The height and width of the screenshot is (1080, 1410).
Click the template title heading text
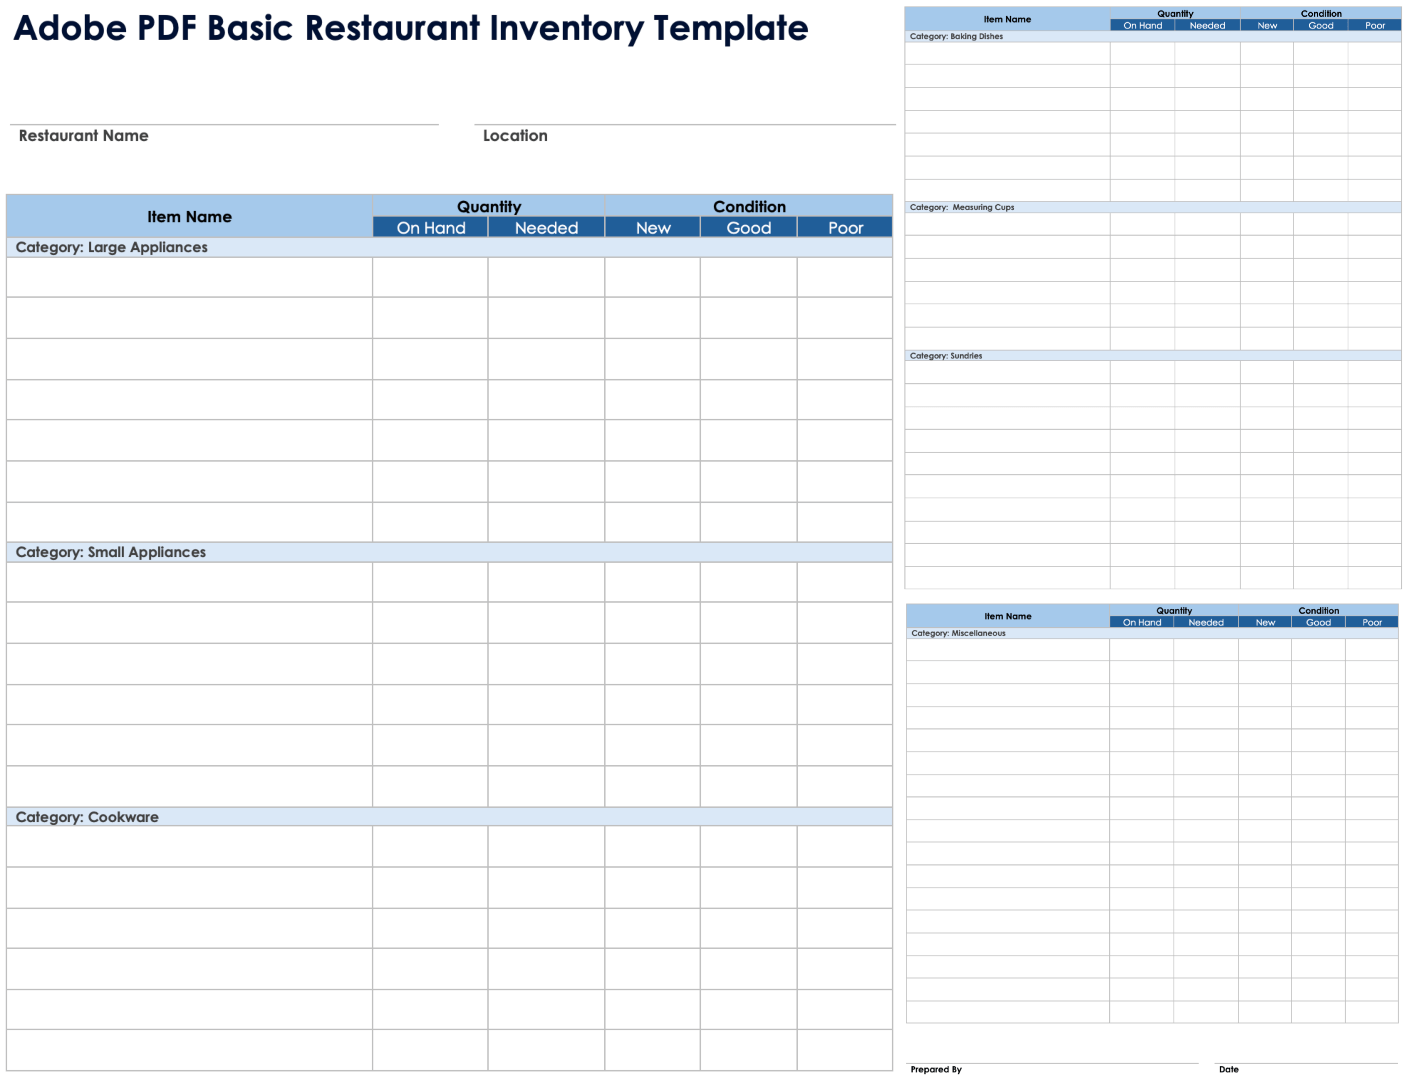411,28
